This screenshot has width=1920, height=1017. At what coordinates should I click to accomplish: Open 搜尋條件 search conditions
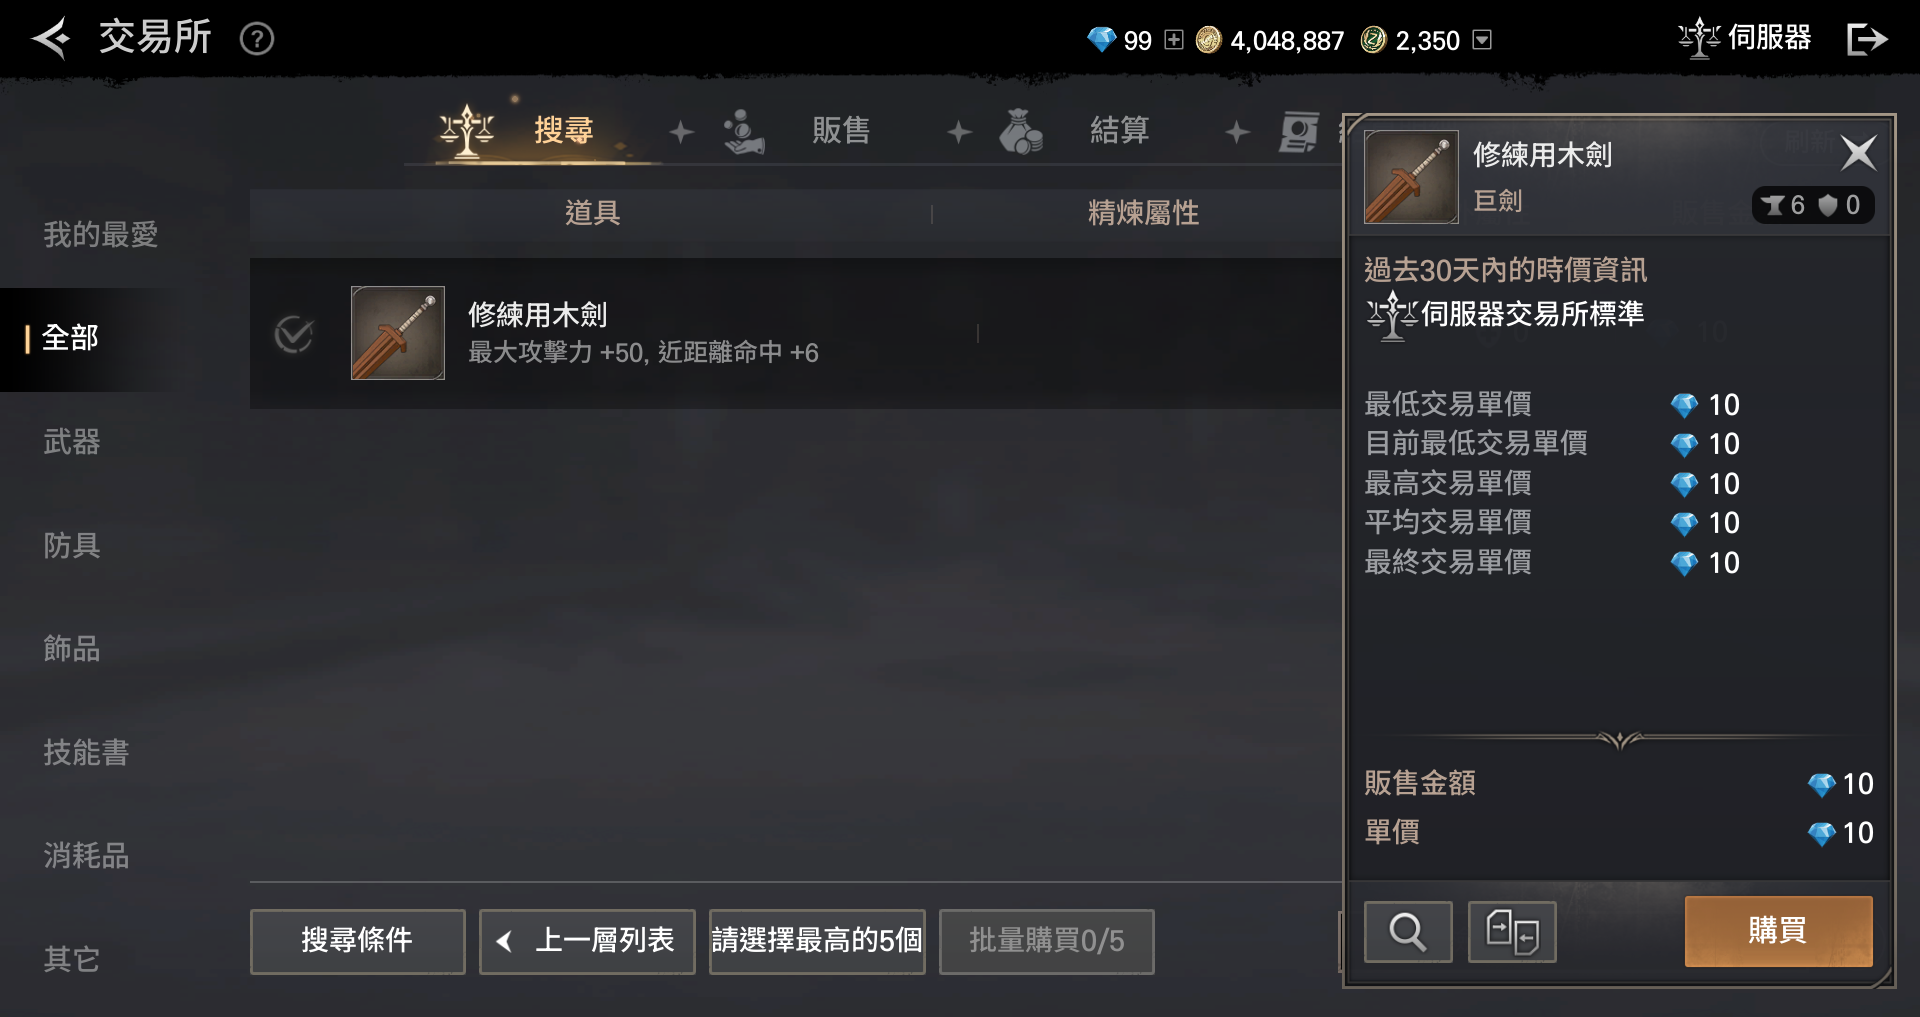tap(357, 941)
